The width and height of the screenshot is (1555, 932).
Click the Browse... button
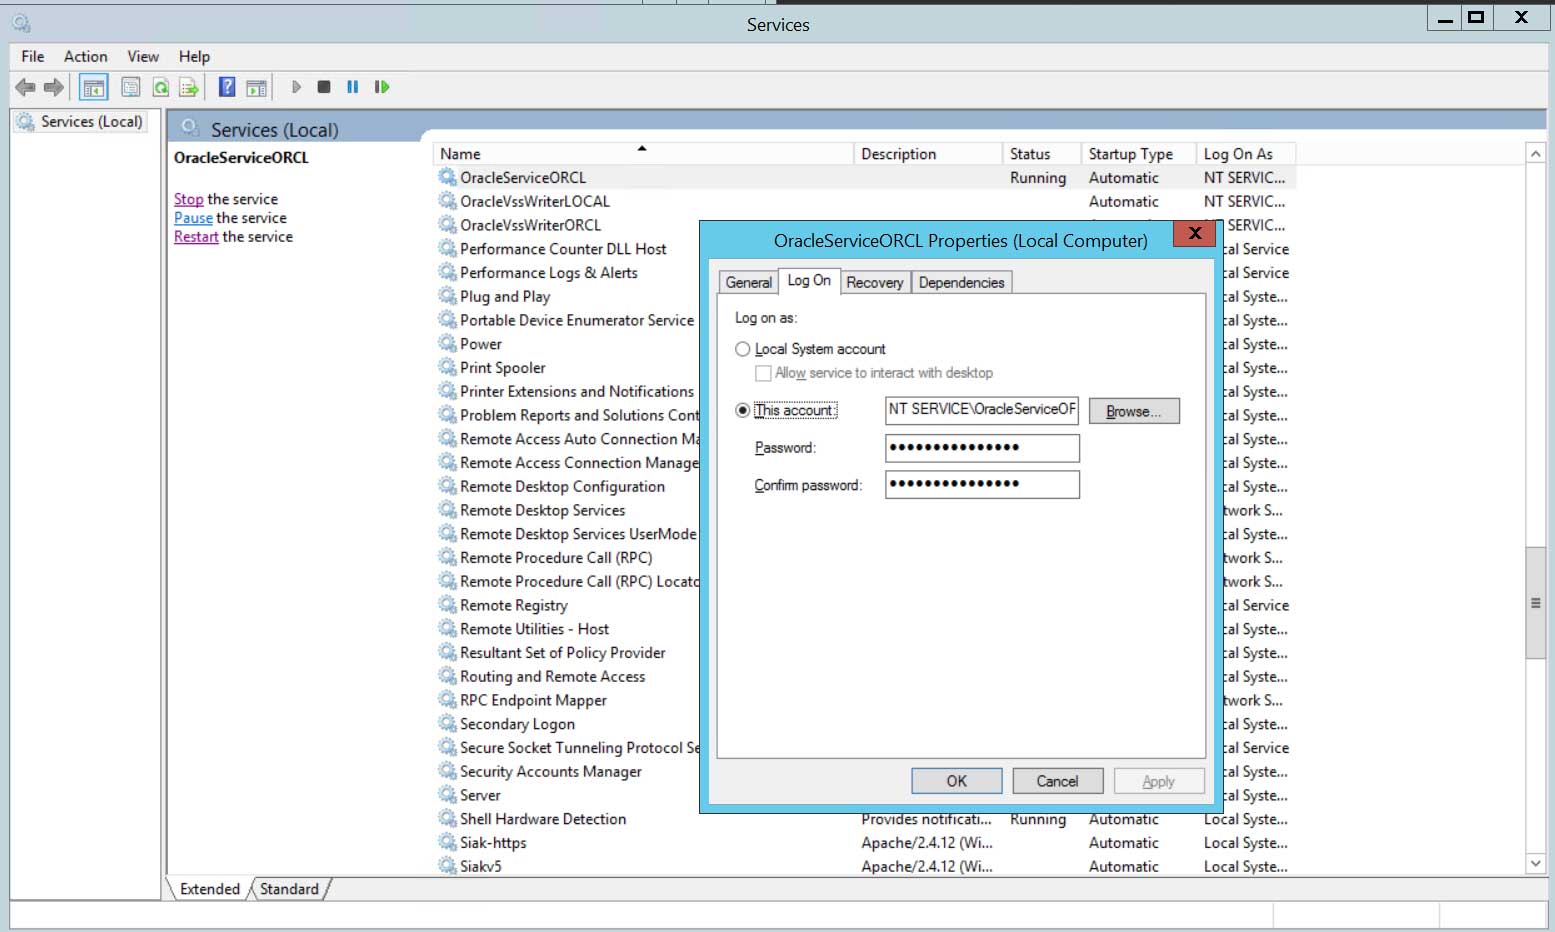[x=1134, y=411]
